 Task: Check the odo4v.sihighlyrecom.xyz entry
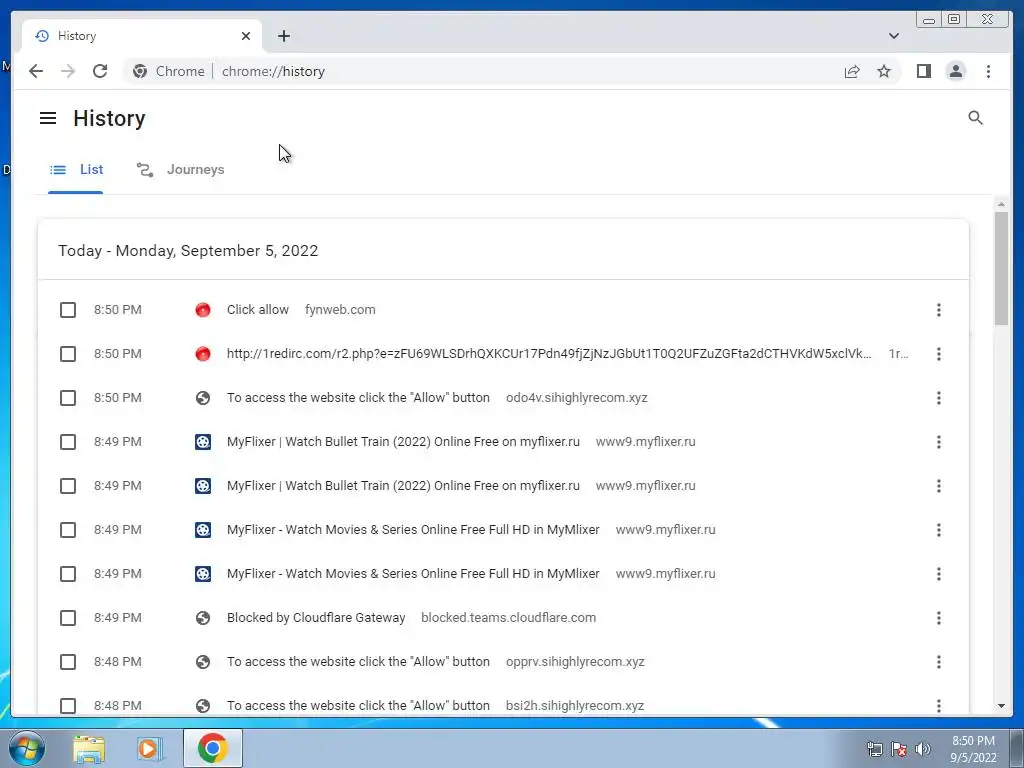coord(68,398)
